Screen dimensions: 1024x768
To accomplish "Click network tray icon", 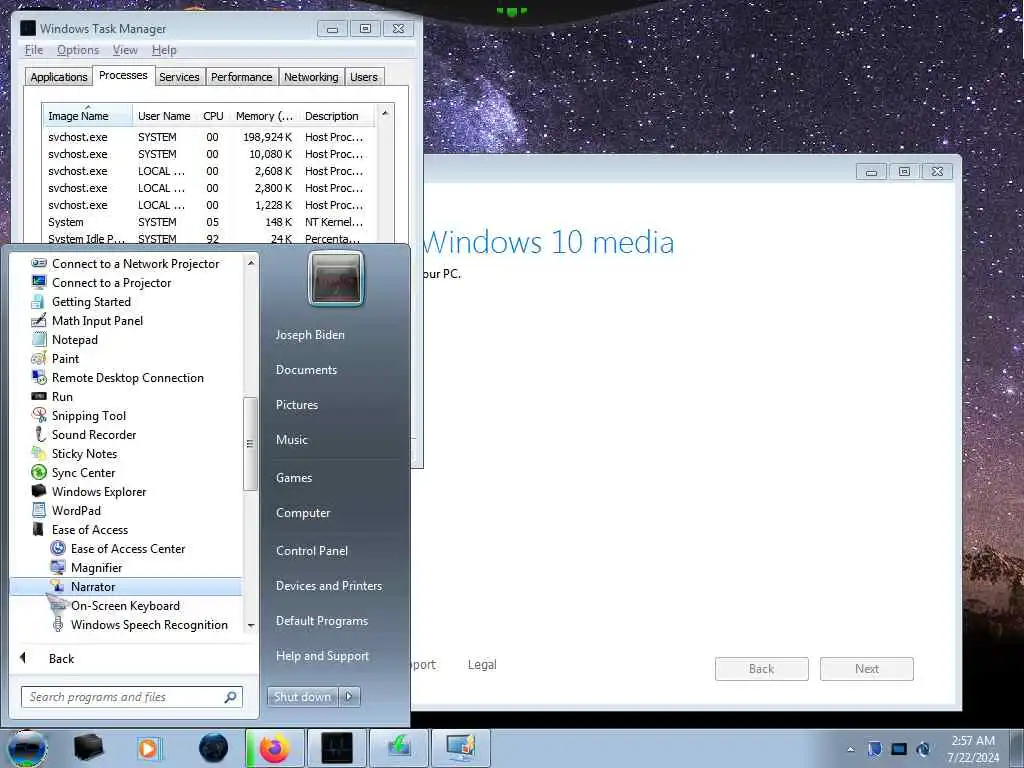I will pyautogui.click(x=899, y=749).
